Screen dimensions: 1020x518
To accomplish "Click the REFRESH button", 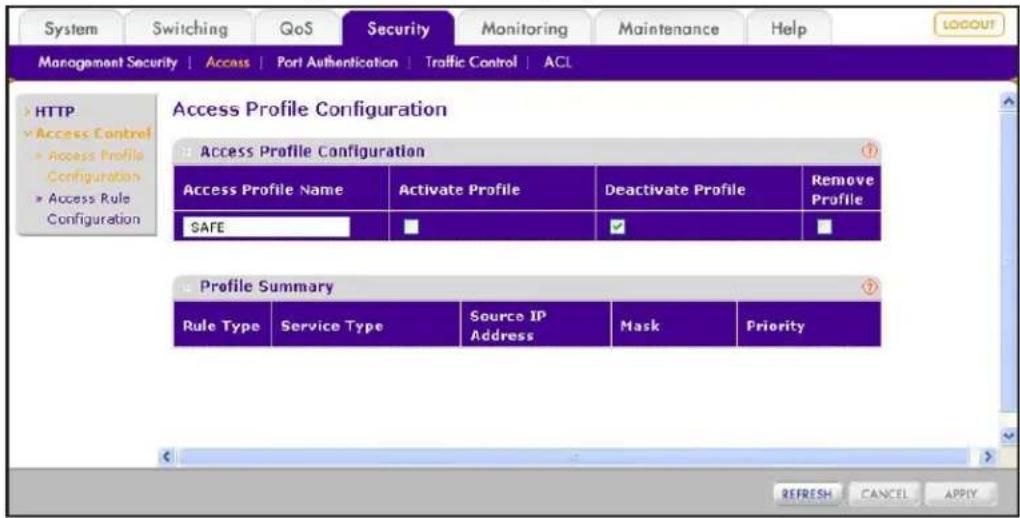I will pyautogui.click(x=807, y=494).
